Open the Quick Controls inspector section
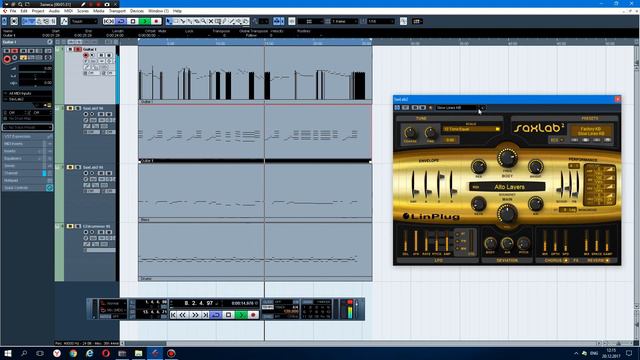The height and width of the screenshot is (360, 640). pyautogui.click(x=27, y=188)
